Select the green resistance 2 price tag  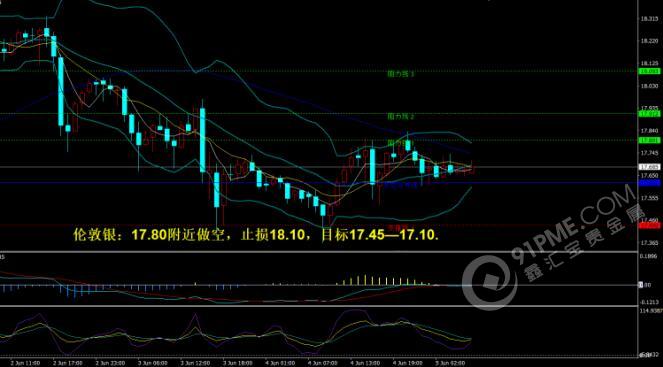click(x=649, y=114)
